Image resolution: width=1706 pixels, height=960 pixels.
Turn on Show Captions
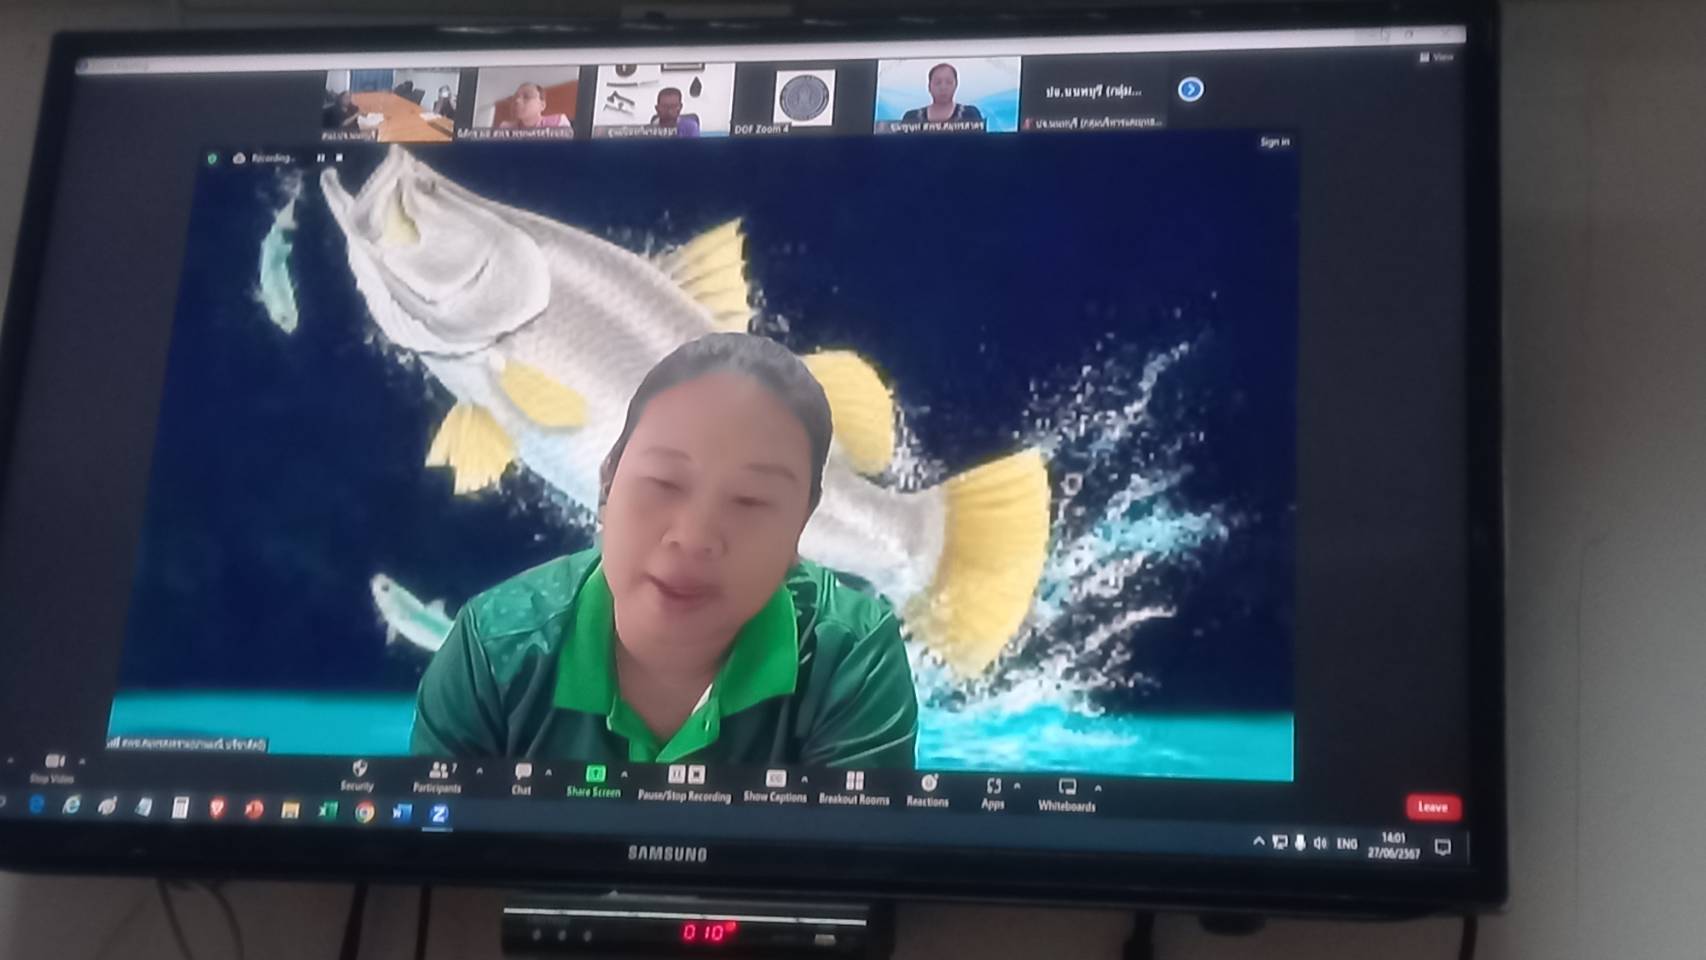(775, 786)
